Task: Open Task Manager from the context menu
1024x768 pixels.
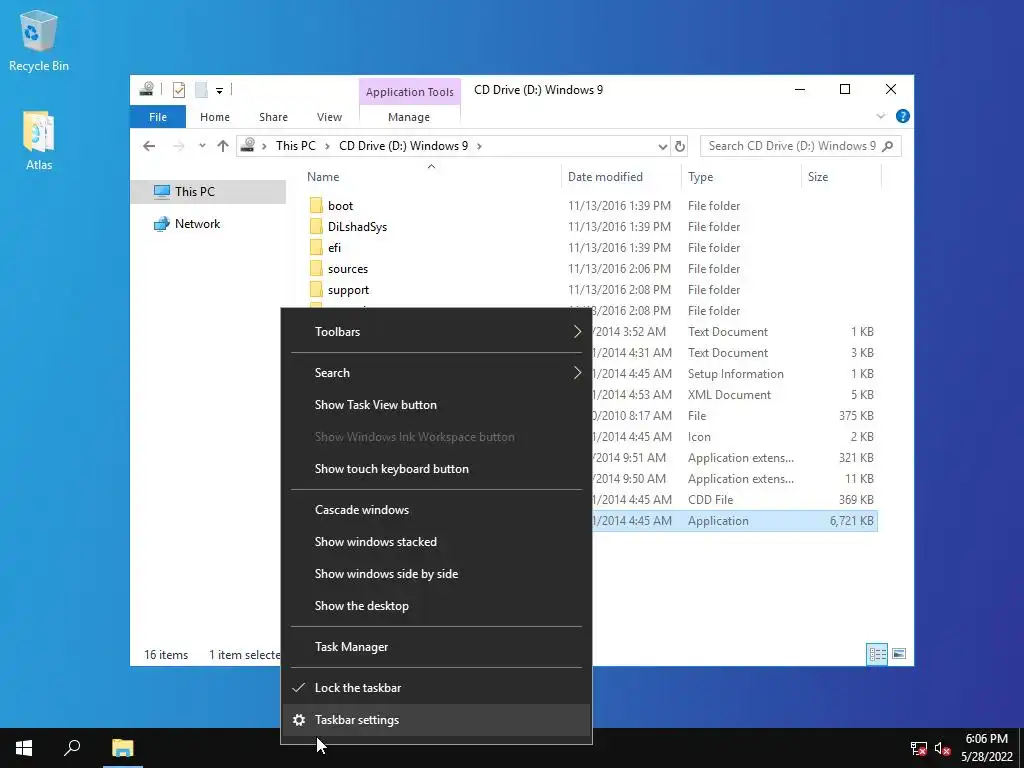Action: coord(436,647)
